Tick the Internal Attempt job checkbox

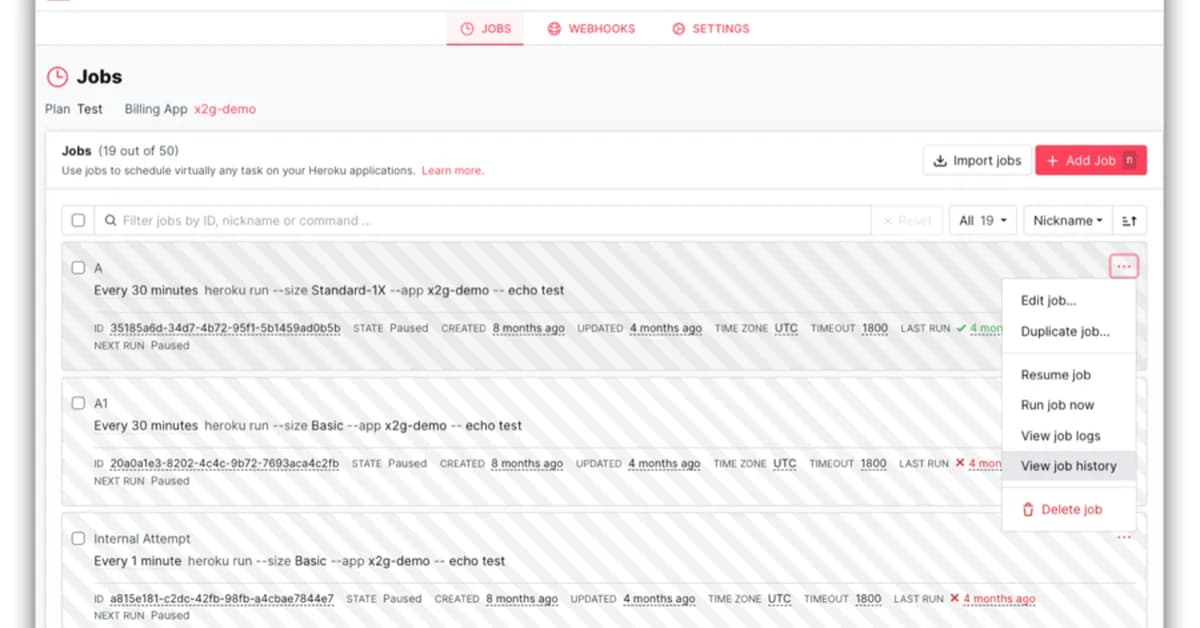click(78, 539)
